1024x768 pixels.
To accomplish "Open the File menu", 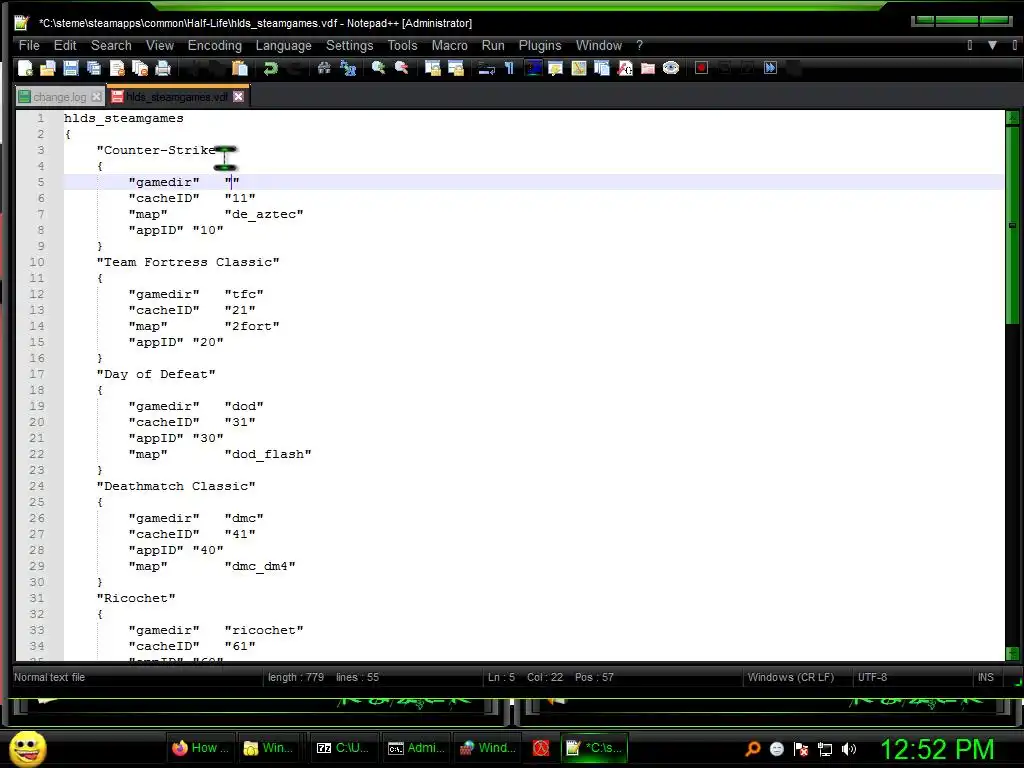I will 29,45.
